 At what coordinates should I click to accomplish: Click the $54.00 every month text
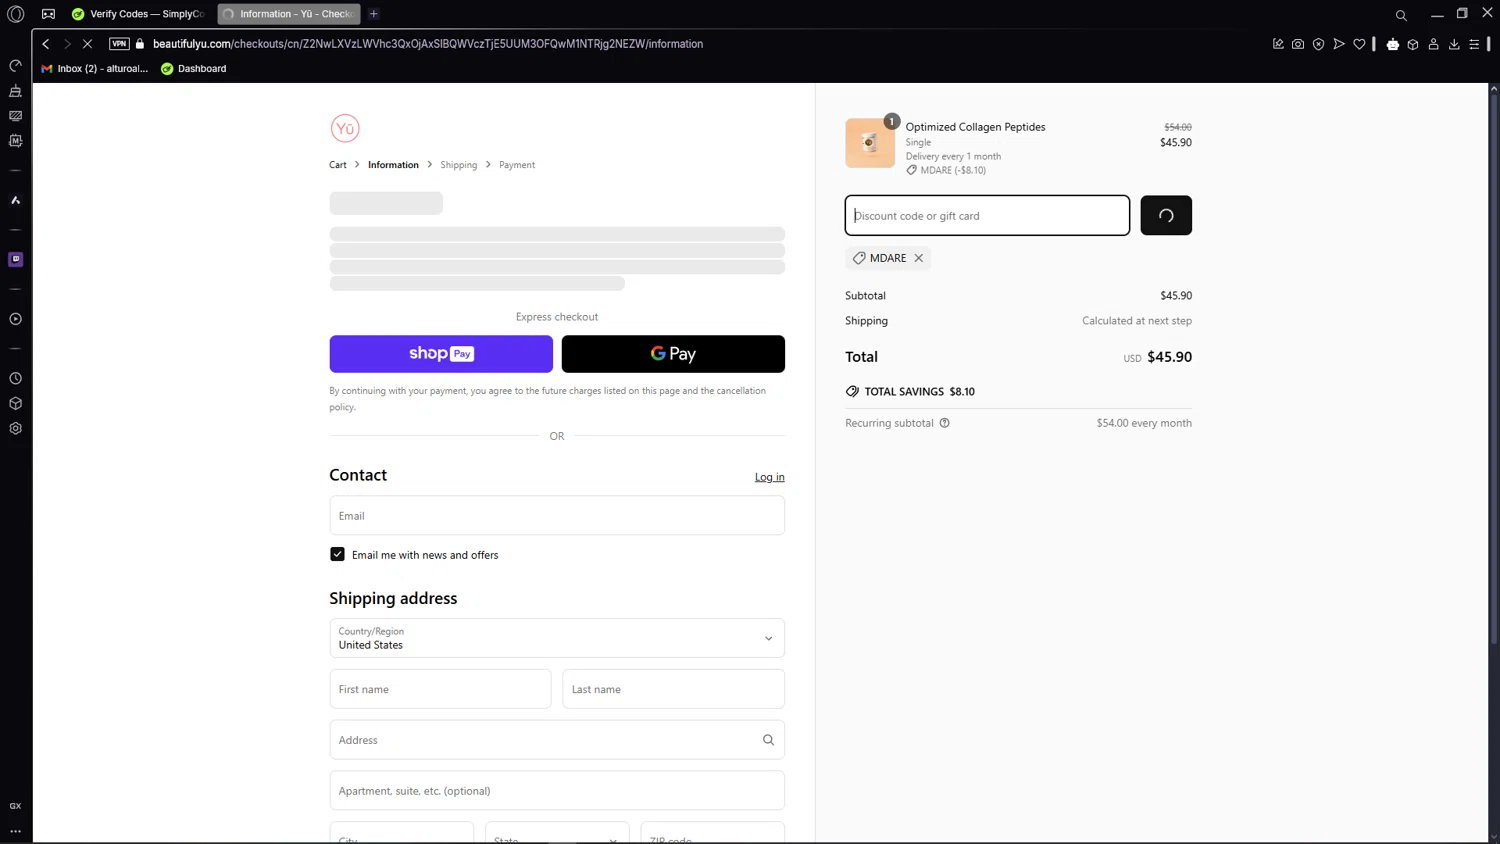pyautogui.click(x=1144, y=423)
